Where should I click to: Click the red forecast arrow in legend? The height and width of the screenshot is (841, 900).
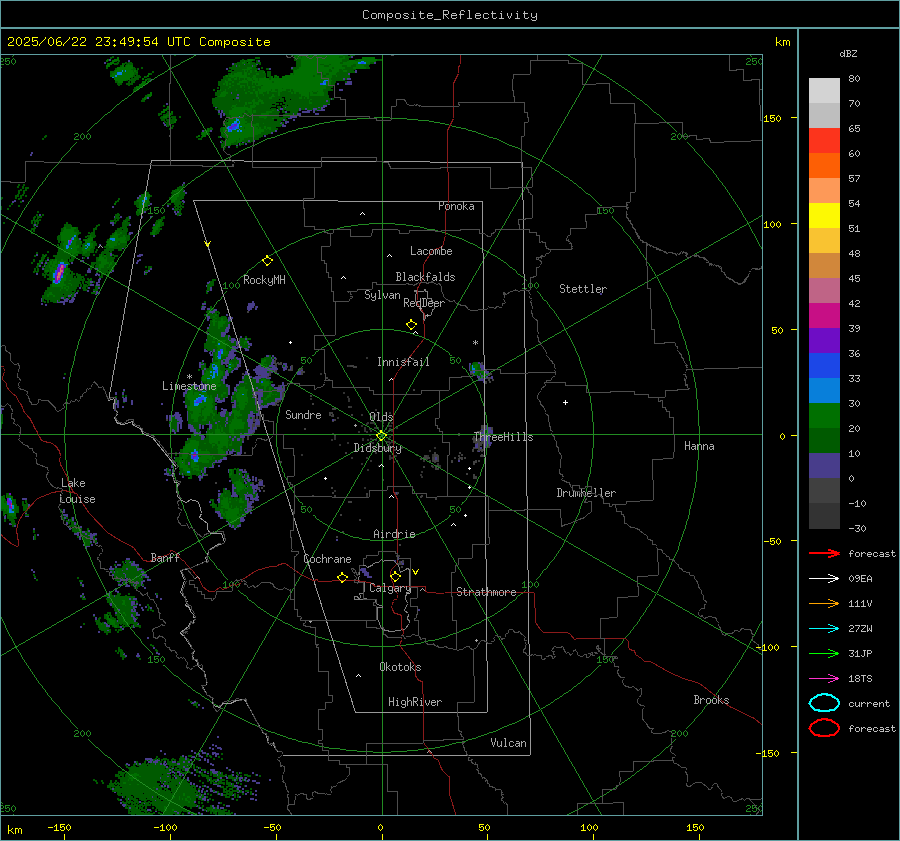coord(824,553)
